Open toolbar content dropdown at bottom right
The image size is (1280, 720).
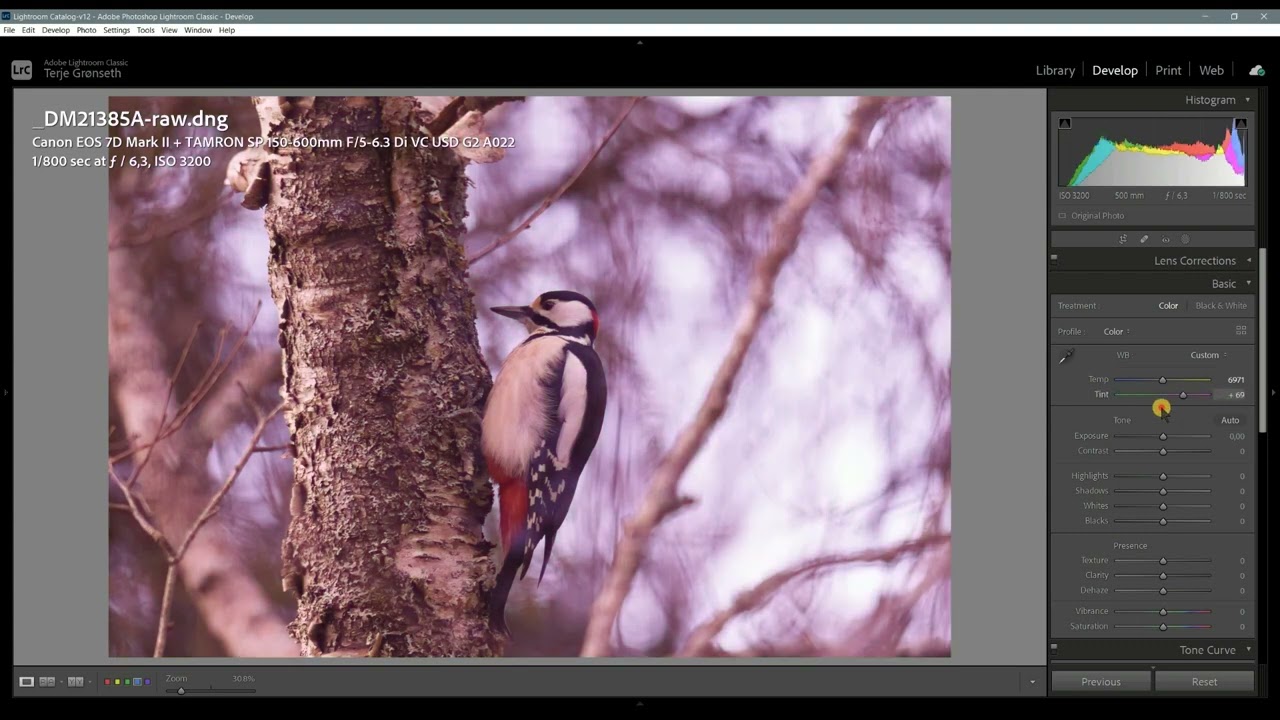tap(1032, 682)
